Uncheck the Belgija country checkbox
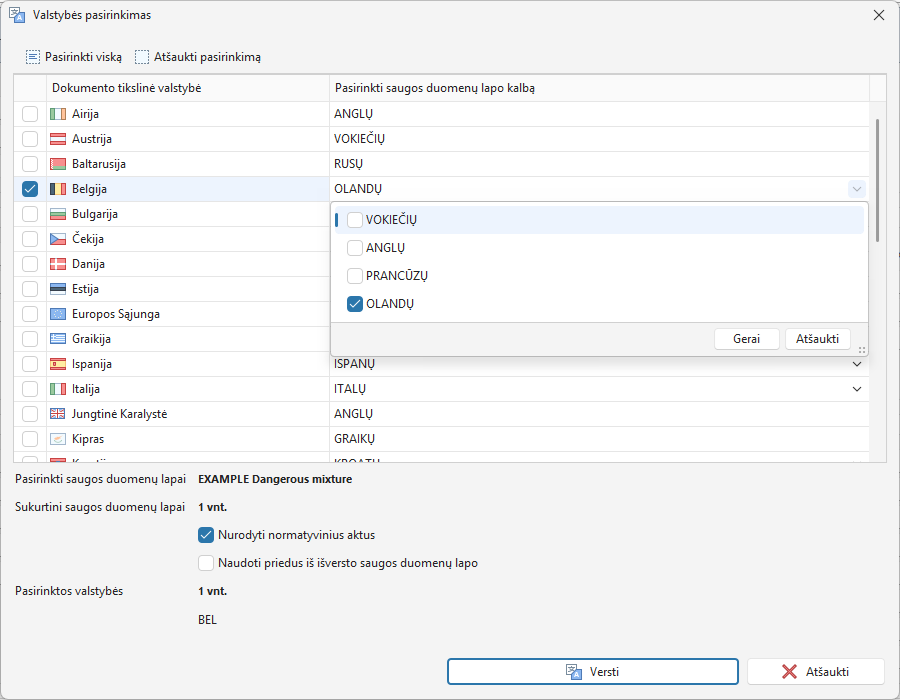 click(30, 189)
